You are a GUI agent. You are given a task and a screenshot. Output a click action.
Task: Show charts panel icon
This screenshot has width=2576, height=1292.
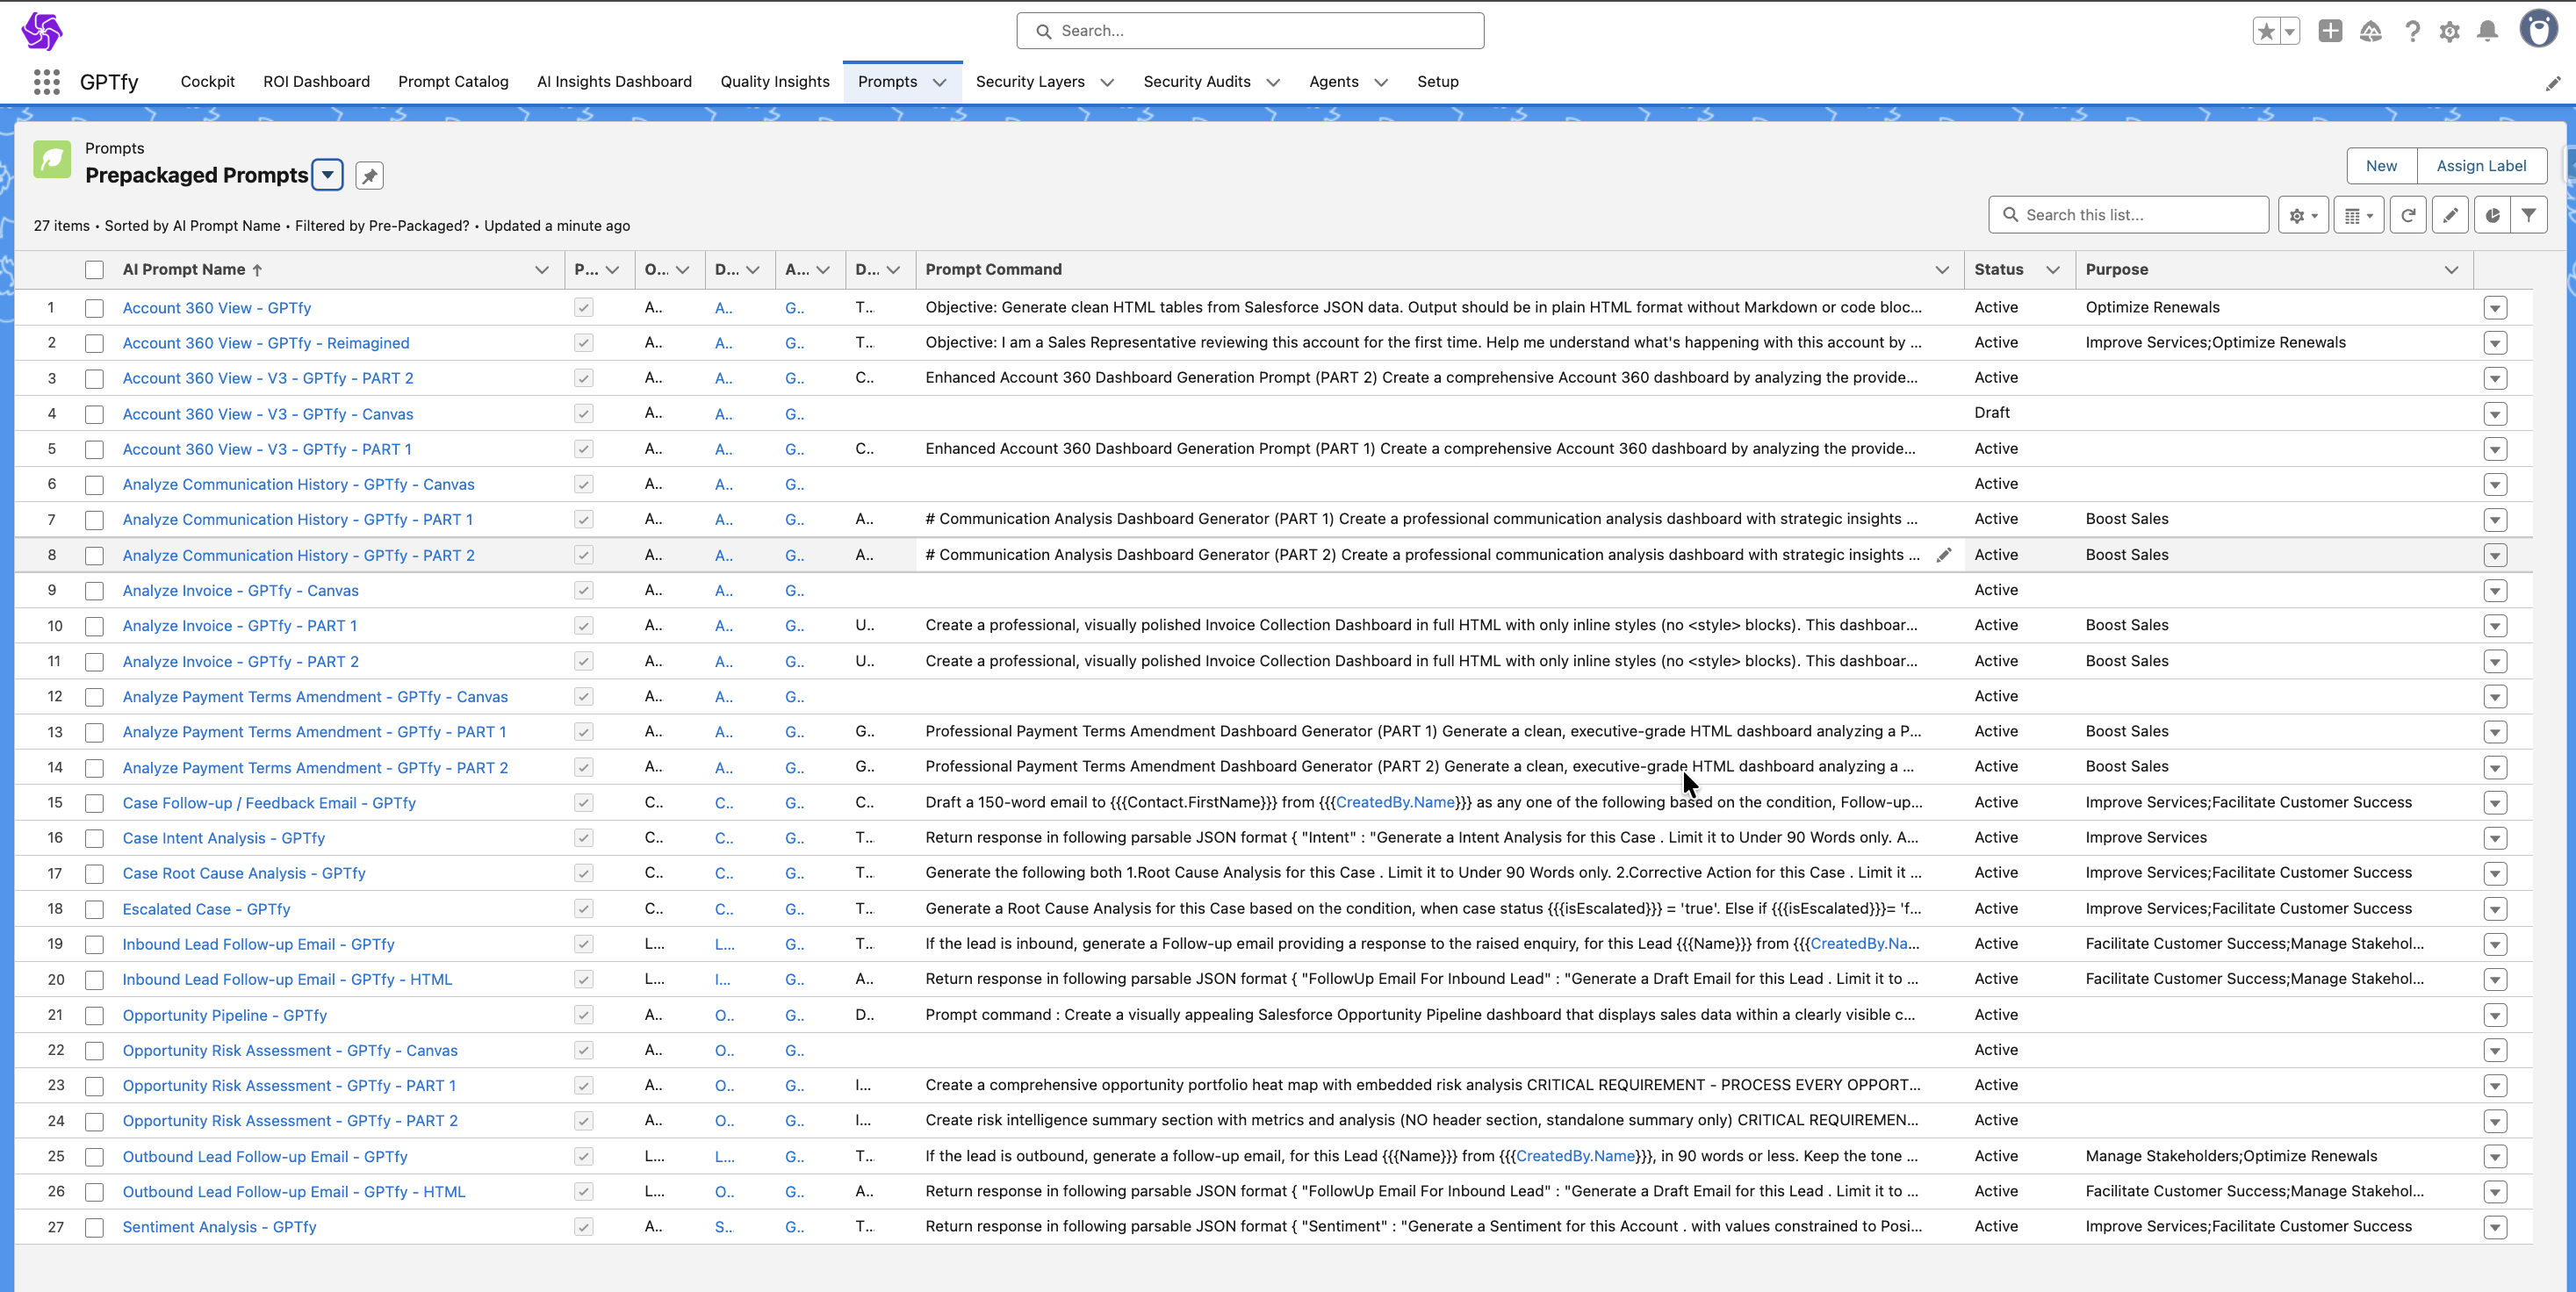2492,215
